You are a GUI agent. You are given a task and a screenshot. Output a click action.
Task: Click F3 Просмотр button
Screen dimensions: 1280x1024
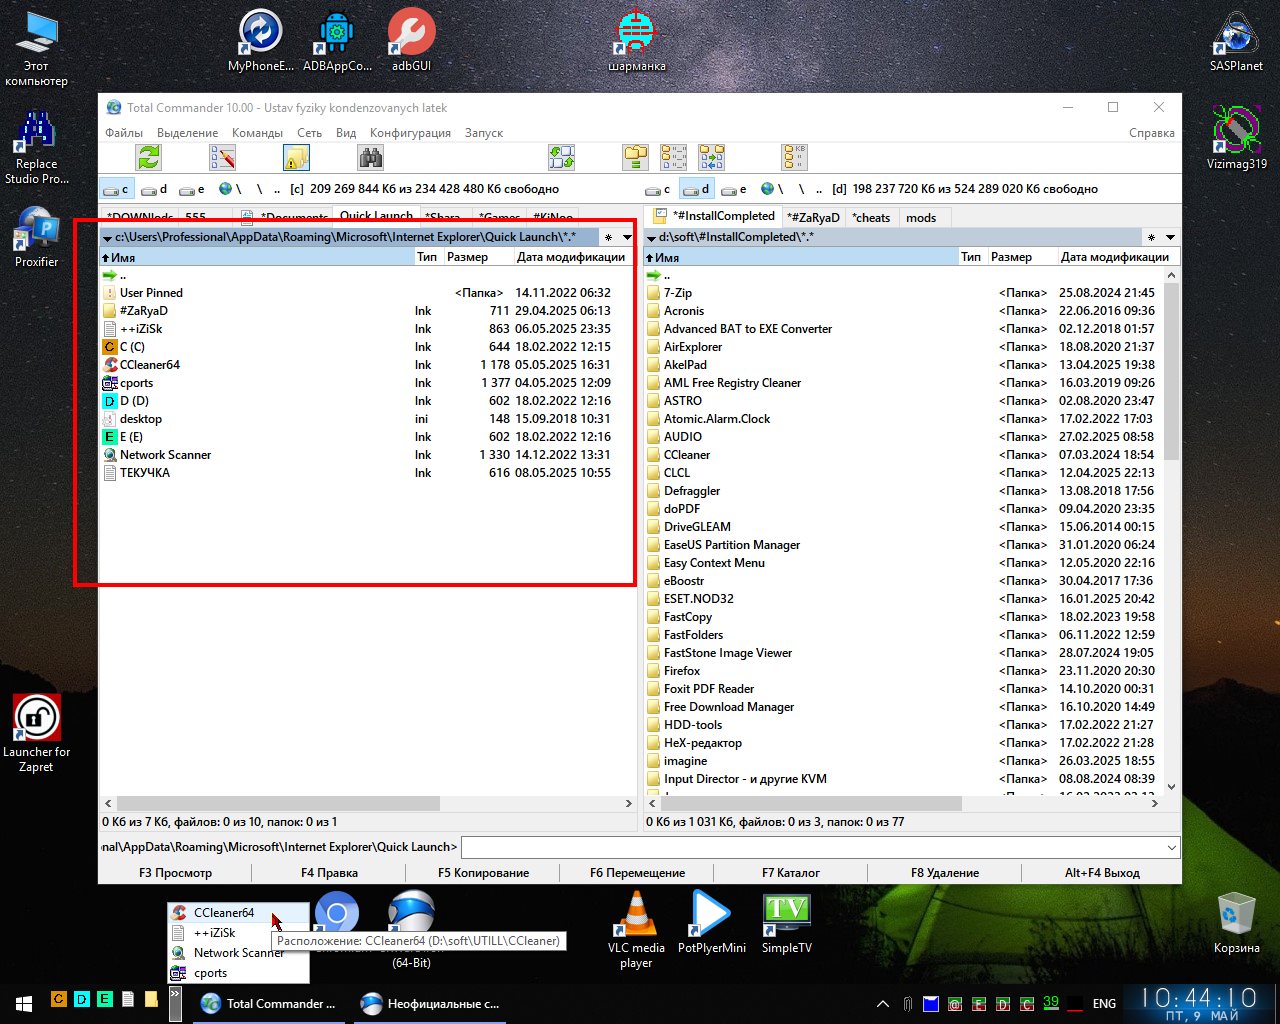[x=175, y=873]
